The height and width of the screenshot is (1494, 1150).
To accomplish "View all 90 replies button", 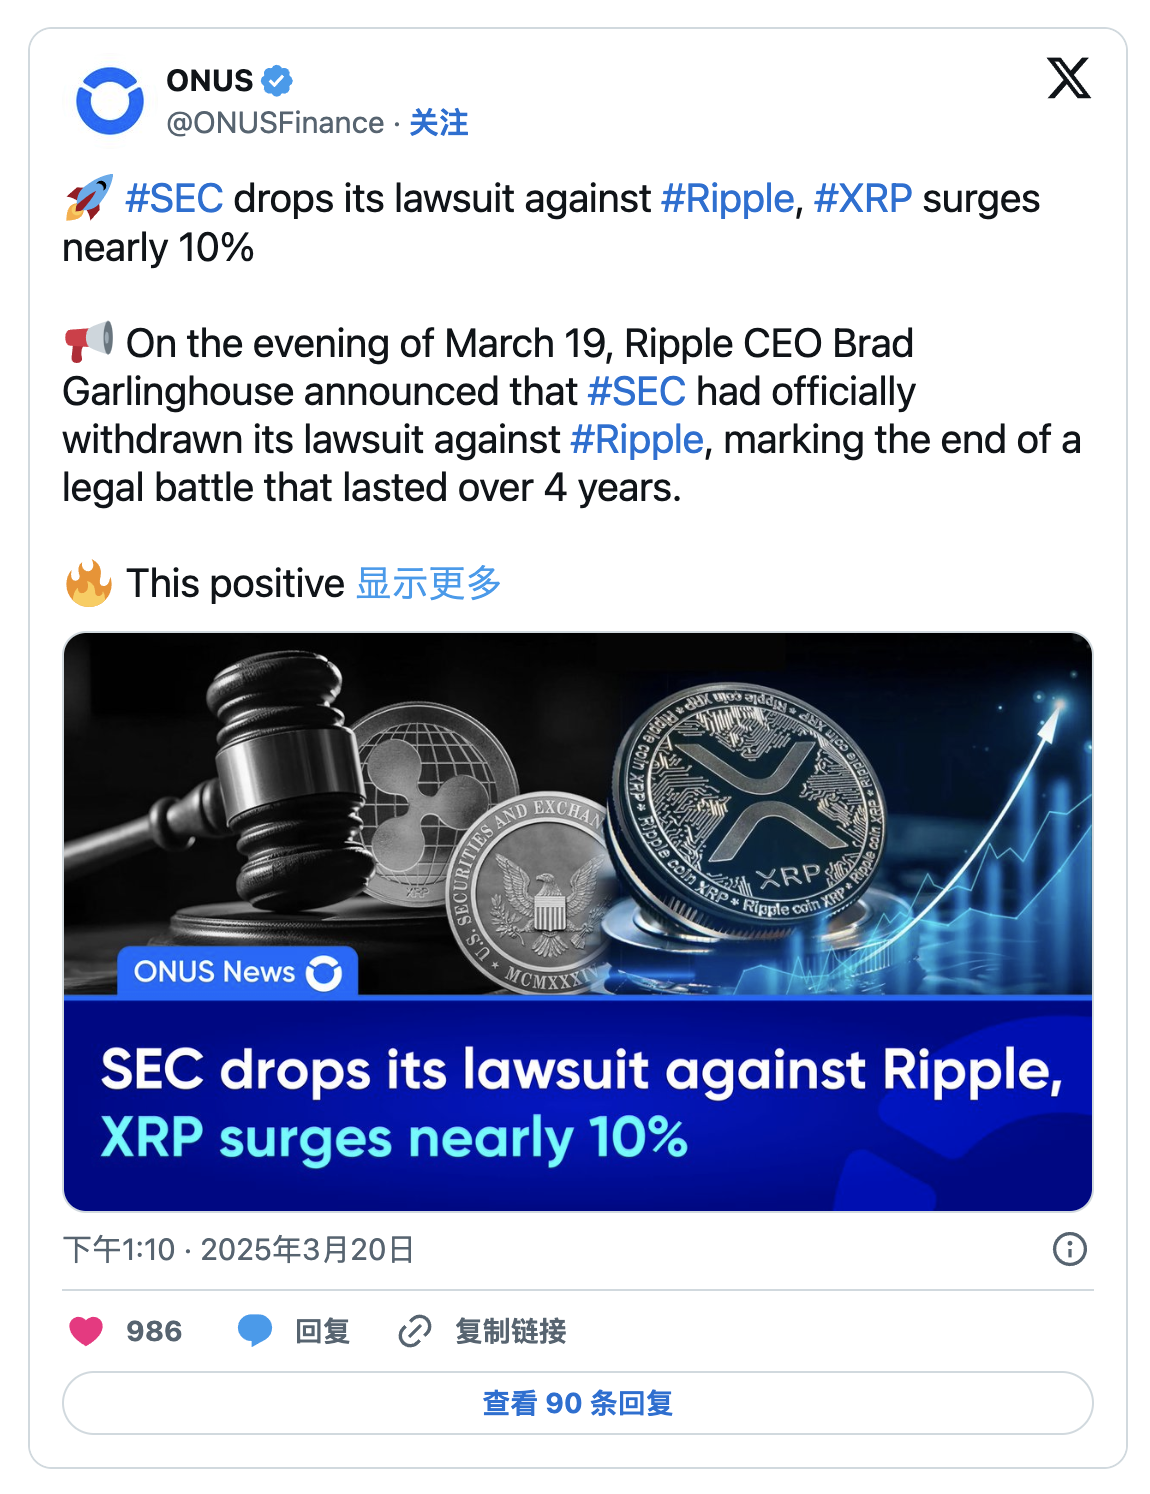I will click(577, 1403).
